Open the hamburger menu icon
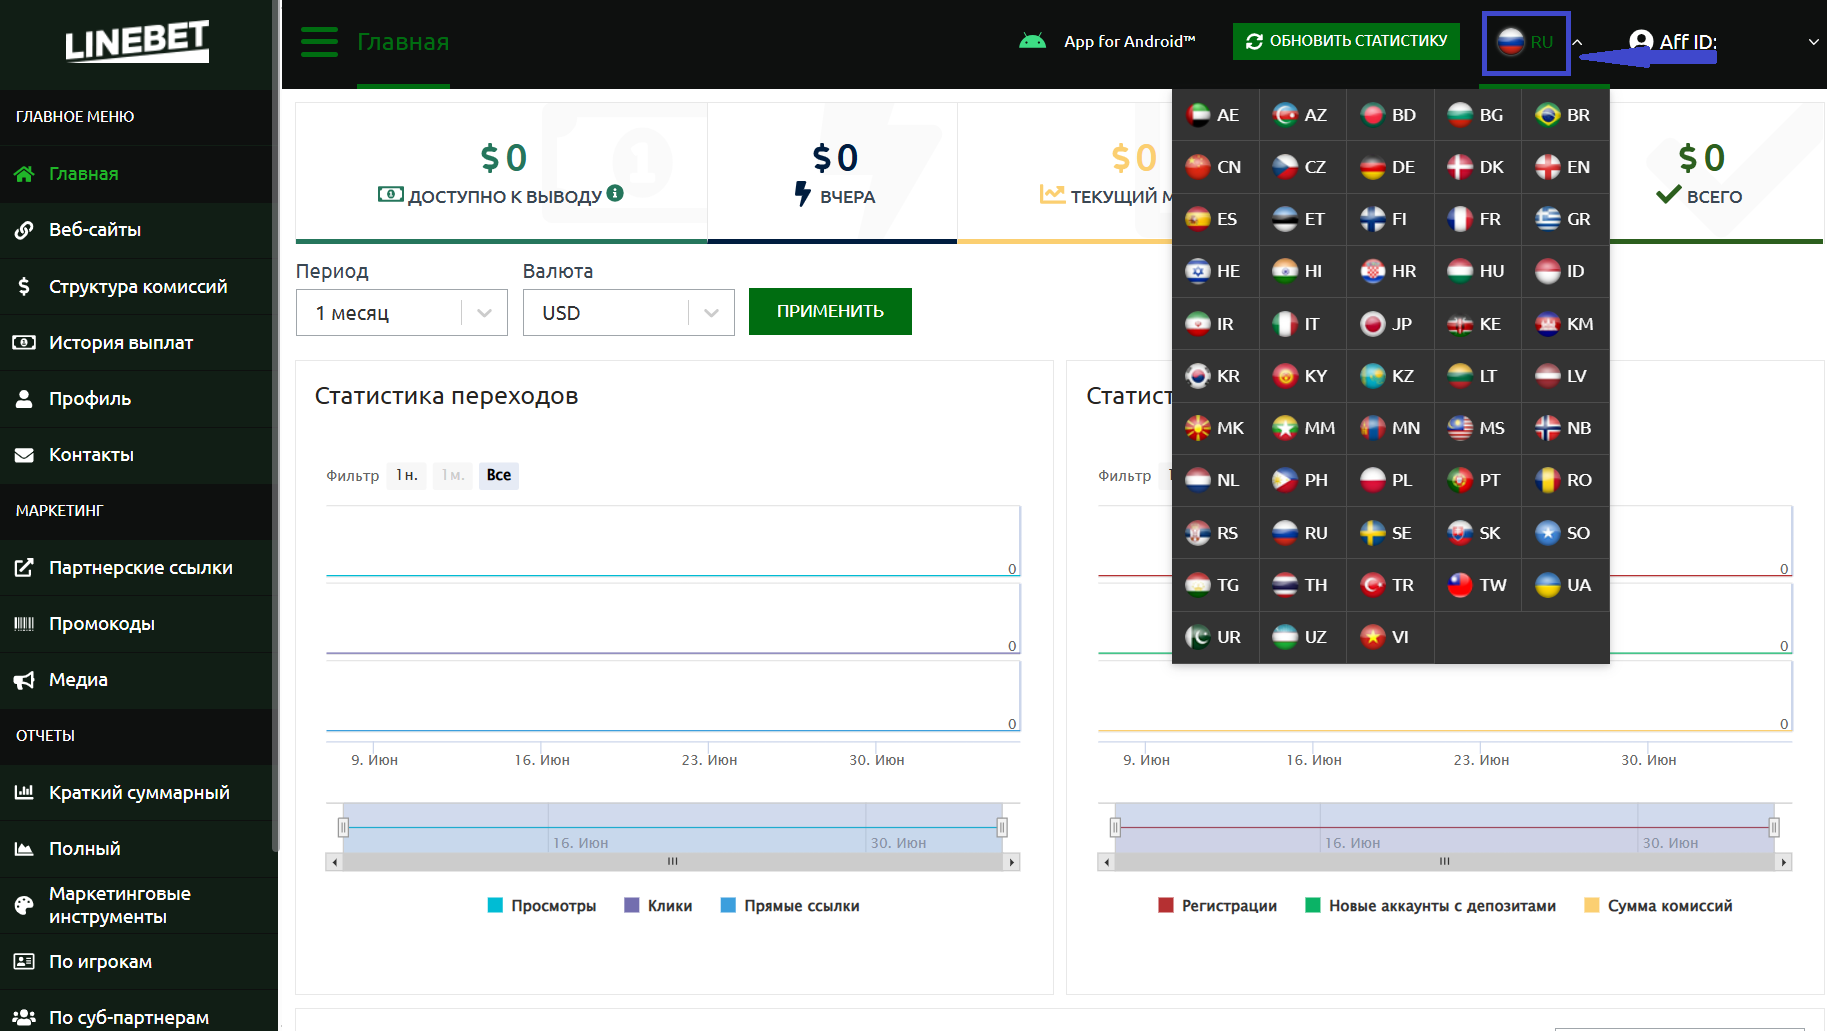 pos(319,42)
